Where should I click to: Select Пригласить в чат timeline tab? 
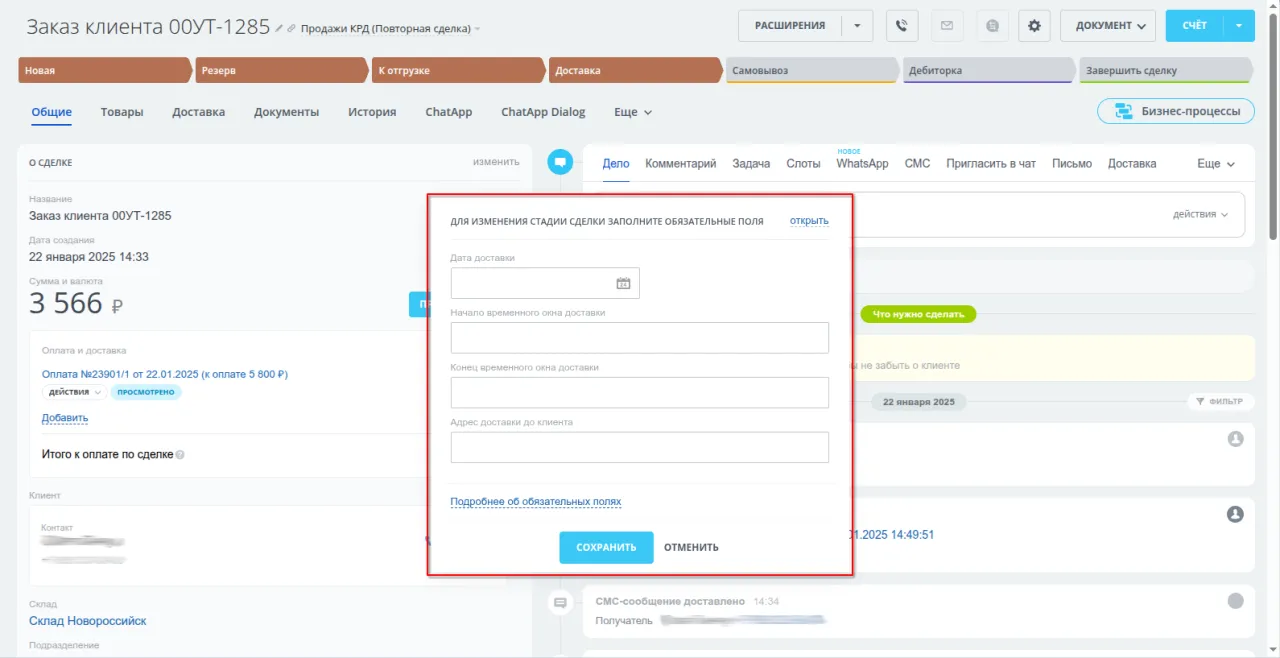991,163
